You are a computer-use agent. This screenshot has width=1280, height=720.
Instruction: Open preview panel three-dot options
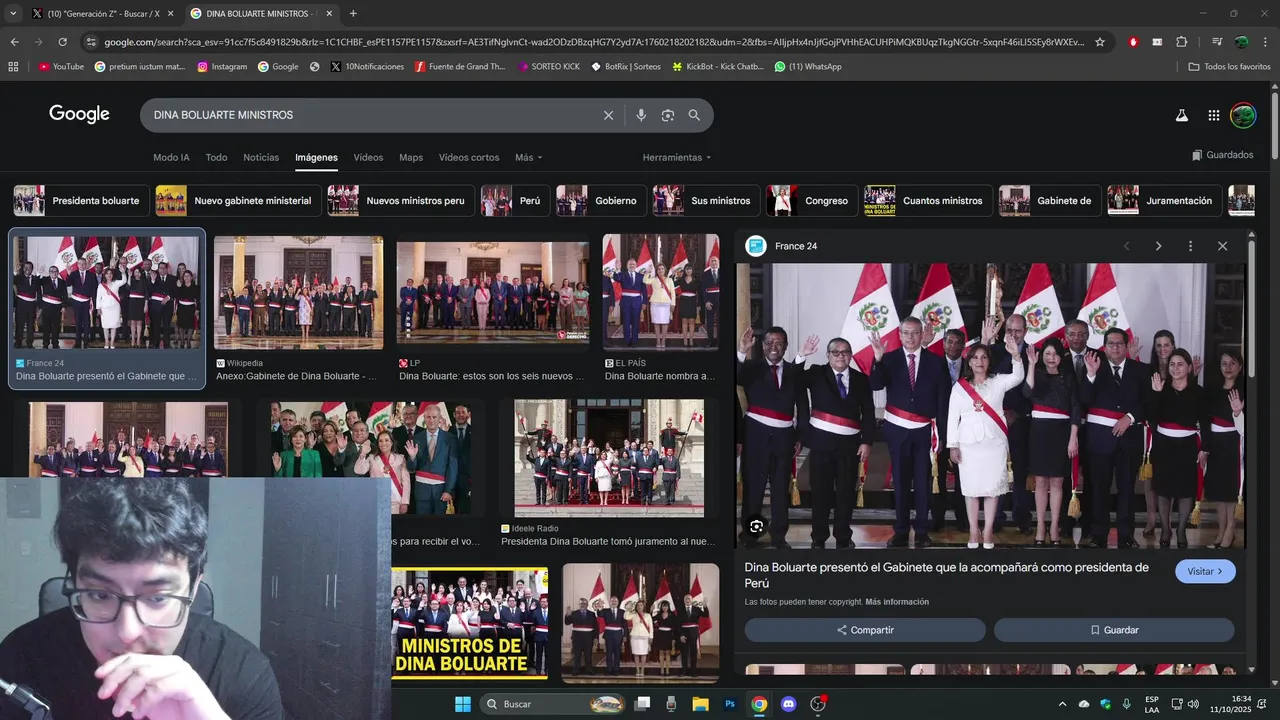[x=1190, y=246]
